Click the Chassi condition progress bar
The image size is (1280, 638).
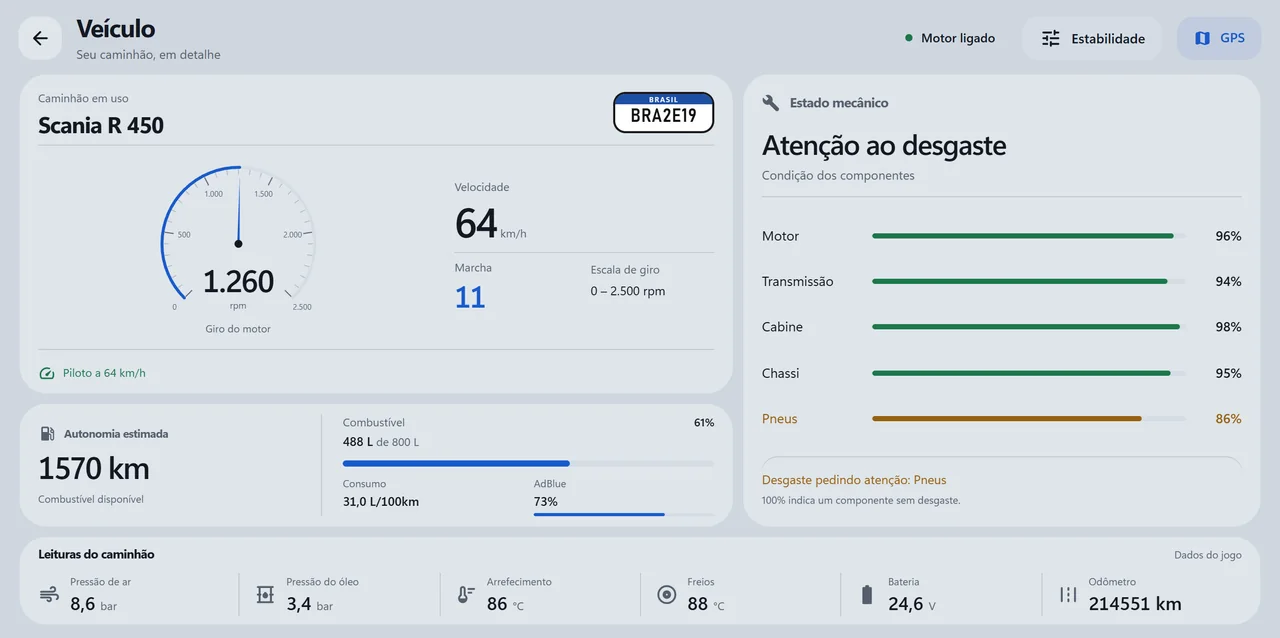pos(1029,373)
